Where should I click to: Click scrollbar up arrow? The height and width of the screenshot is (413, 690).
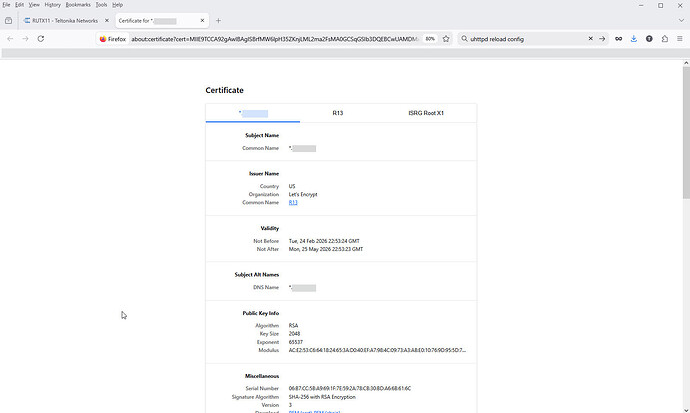click(686, 63)
